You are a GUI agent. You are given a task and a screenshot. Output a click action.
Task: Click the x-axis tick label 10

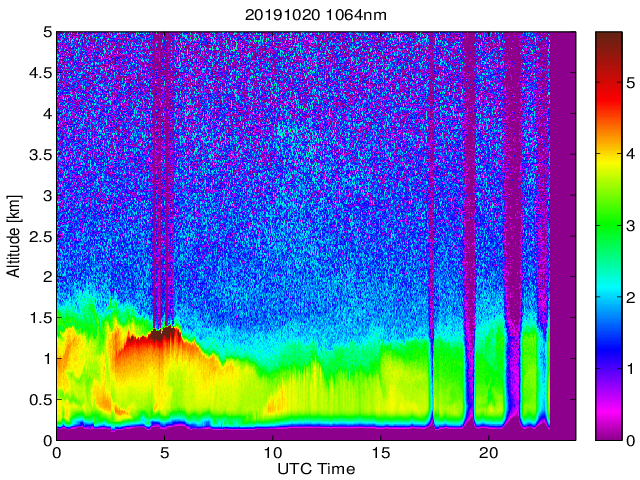point(272,453)
